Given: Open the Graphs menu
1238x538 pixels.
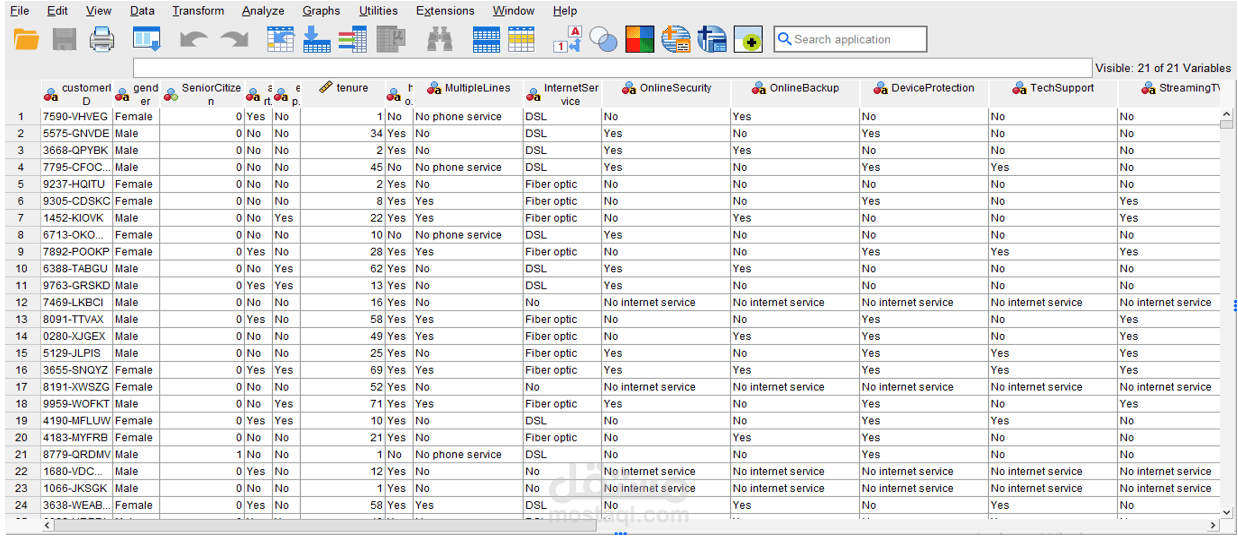Looking at the screenshot, I should point(321,11).
